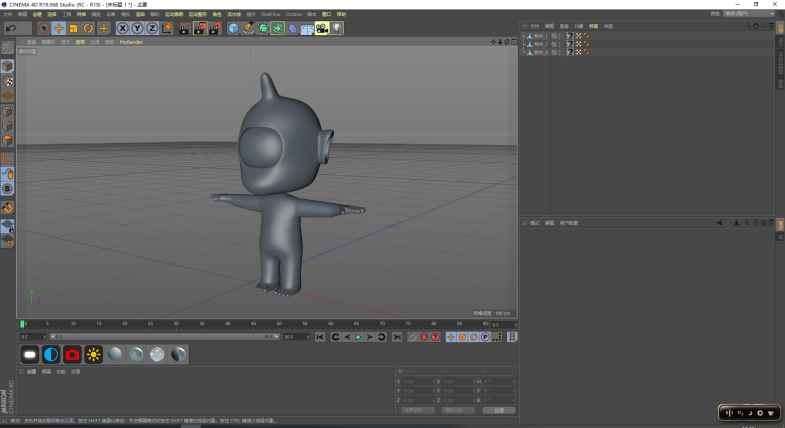Toggle the X axis lock
The image size is (785, 428).
click(x=123, y=28)
